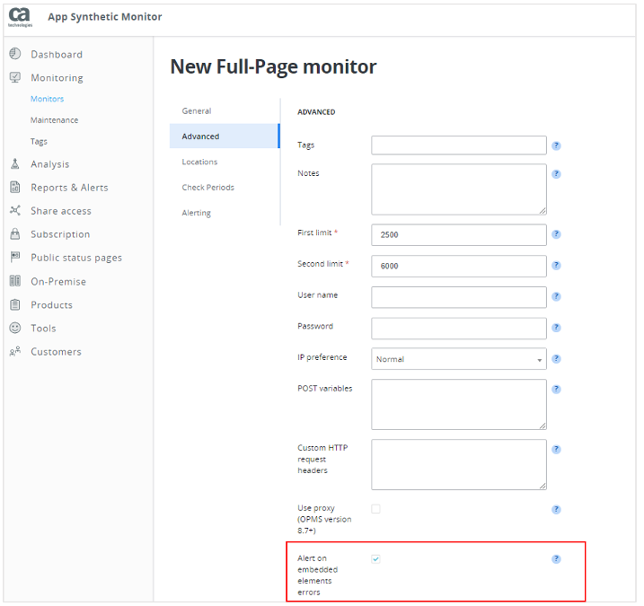Open help for the Notes field
644x606 pixels.
click(x=556, y=174)
